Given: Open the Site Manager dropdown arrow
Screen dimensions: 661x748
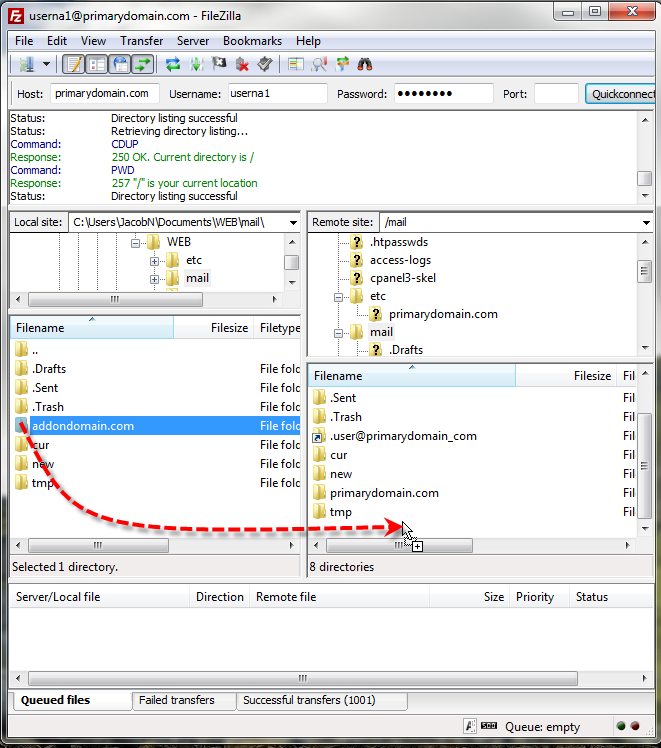Looking at the screenshot, I should [46, 64].
